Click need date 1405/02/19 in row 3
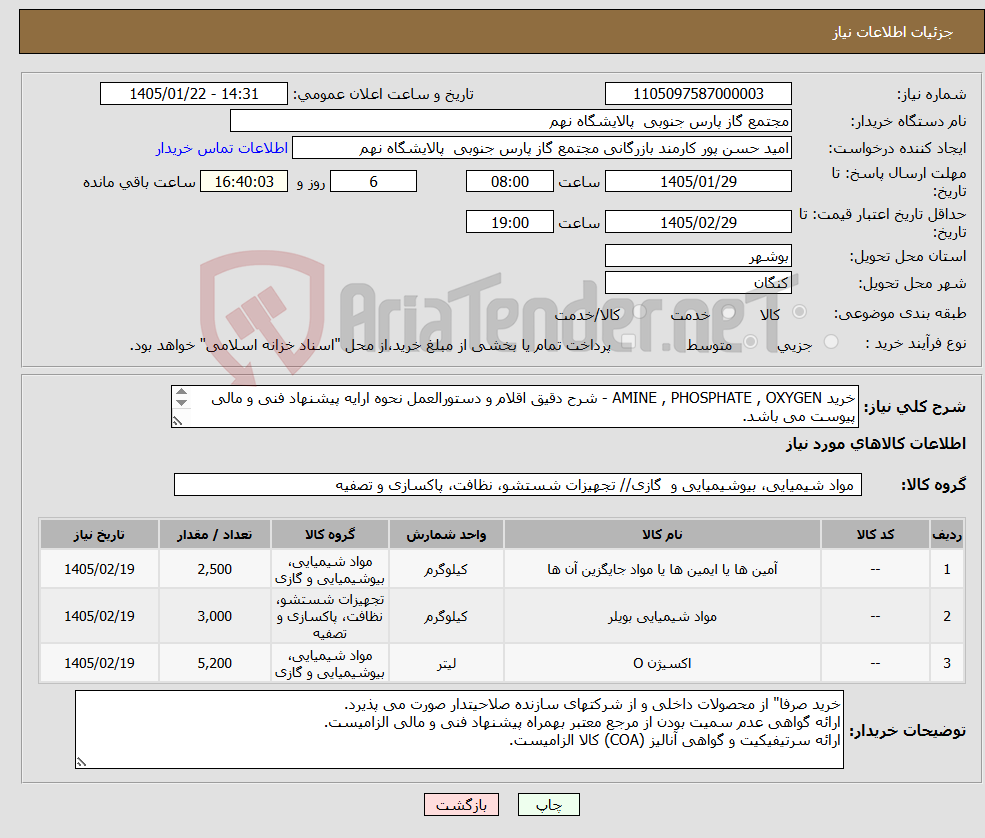This screenshot has height=838, width=985. [99, 663]
